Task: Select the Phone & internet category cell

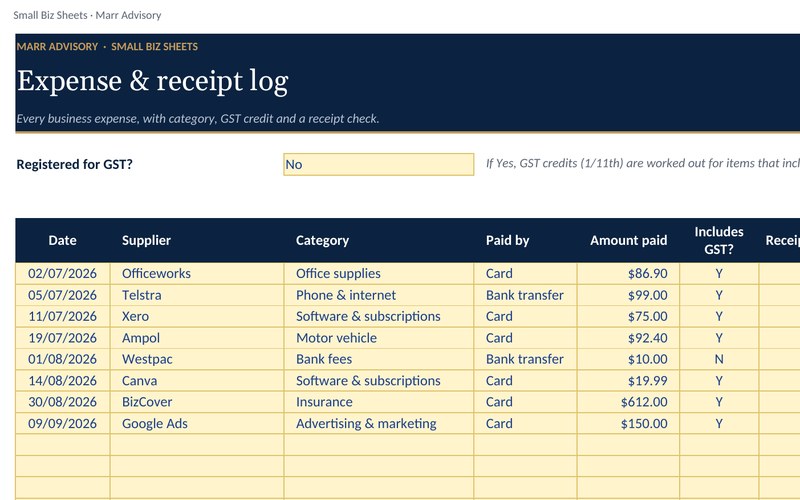Action: click(379, 295)
